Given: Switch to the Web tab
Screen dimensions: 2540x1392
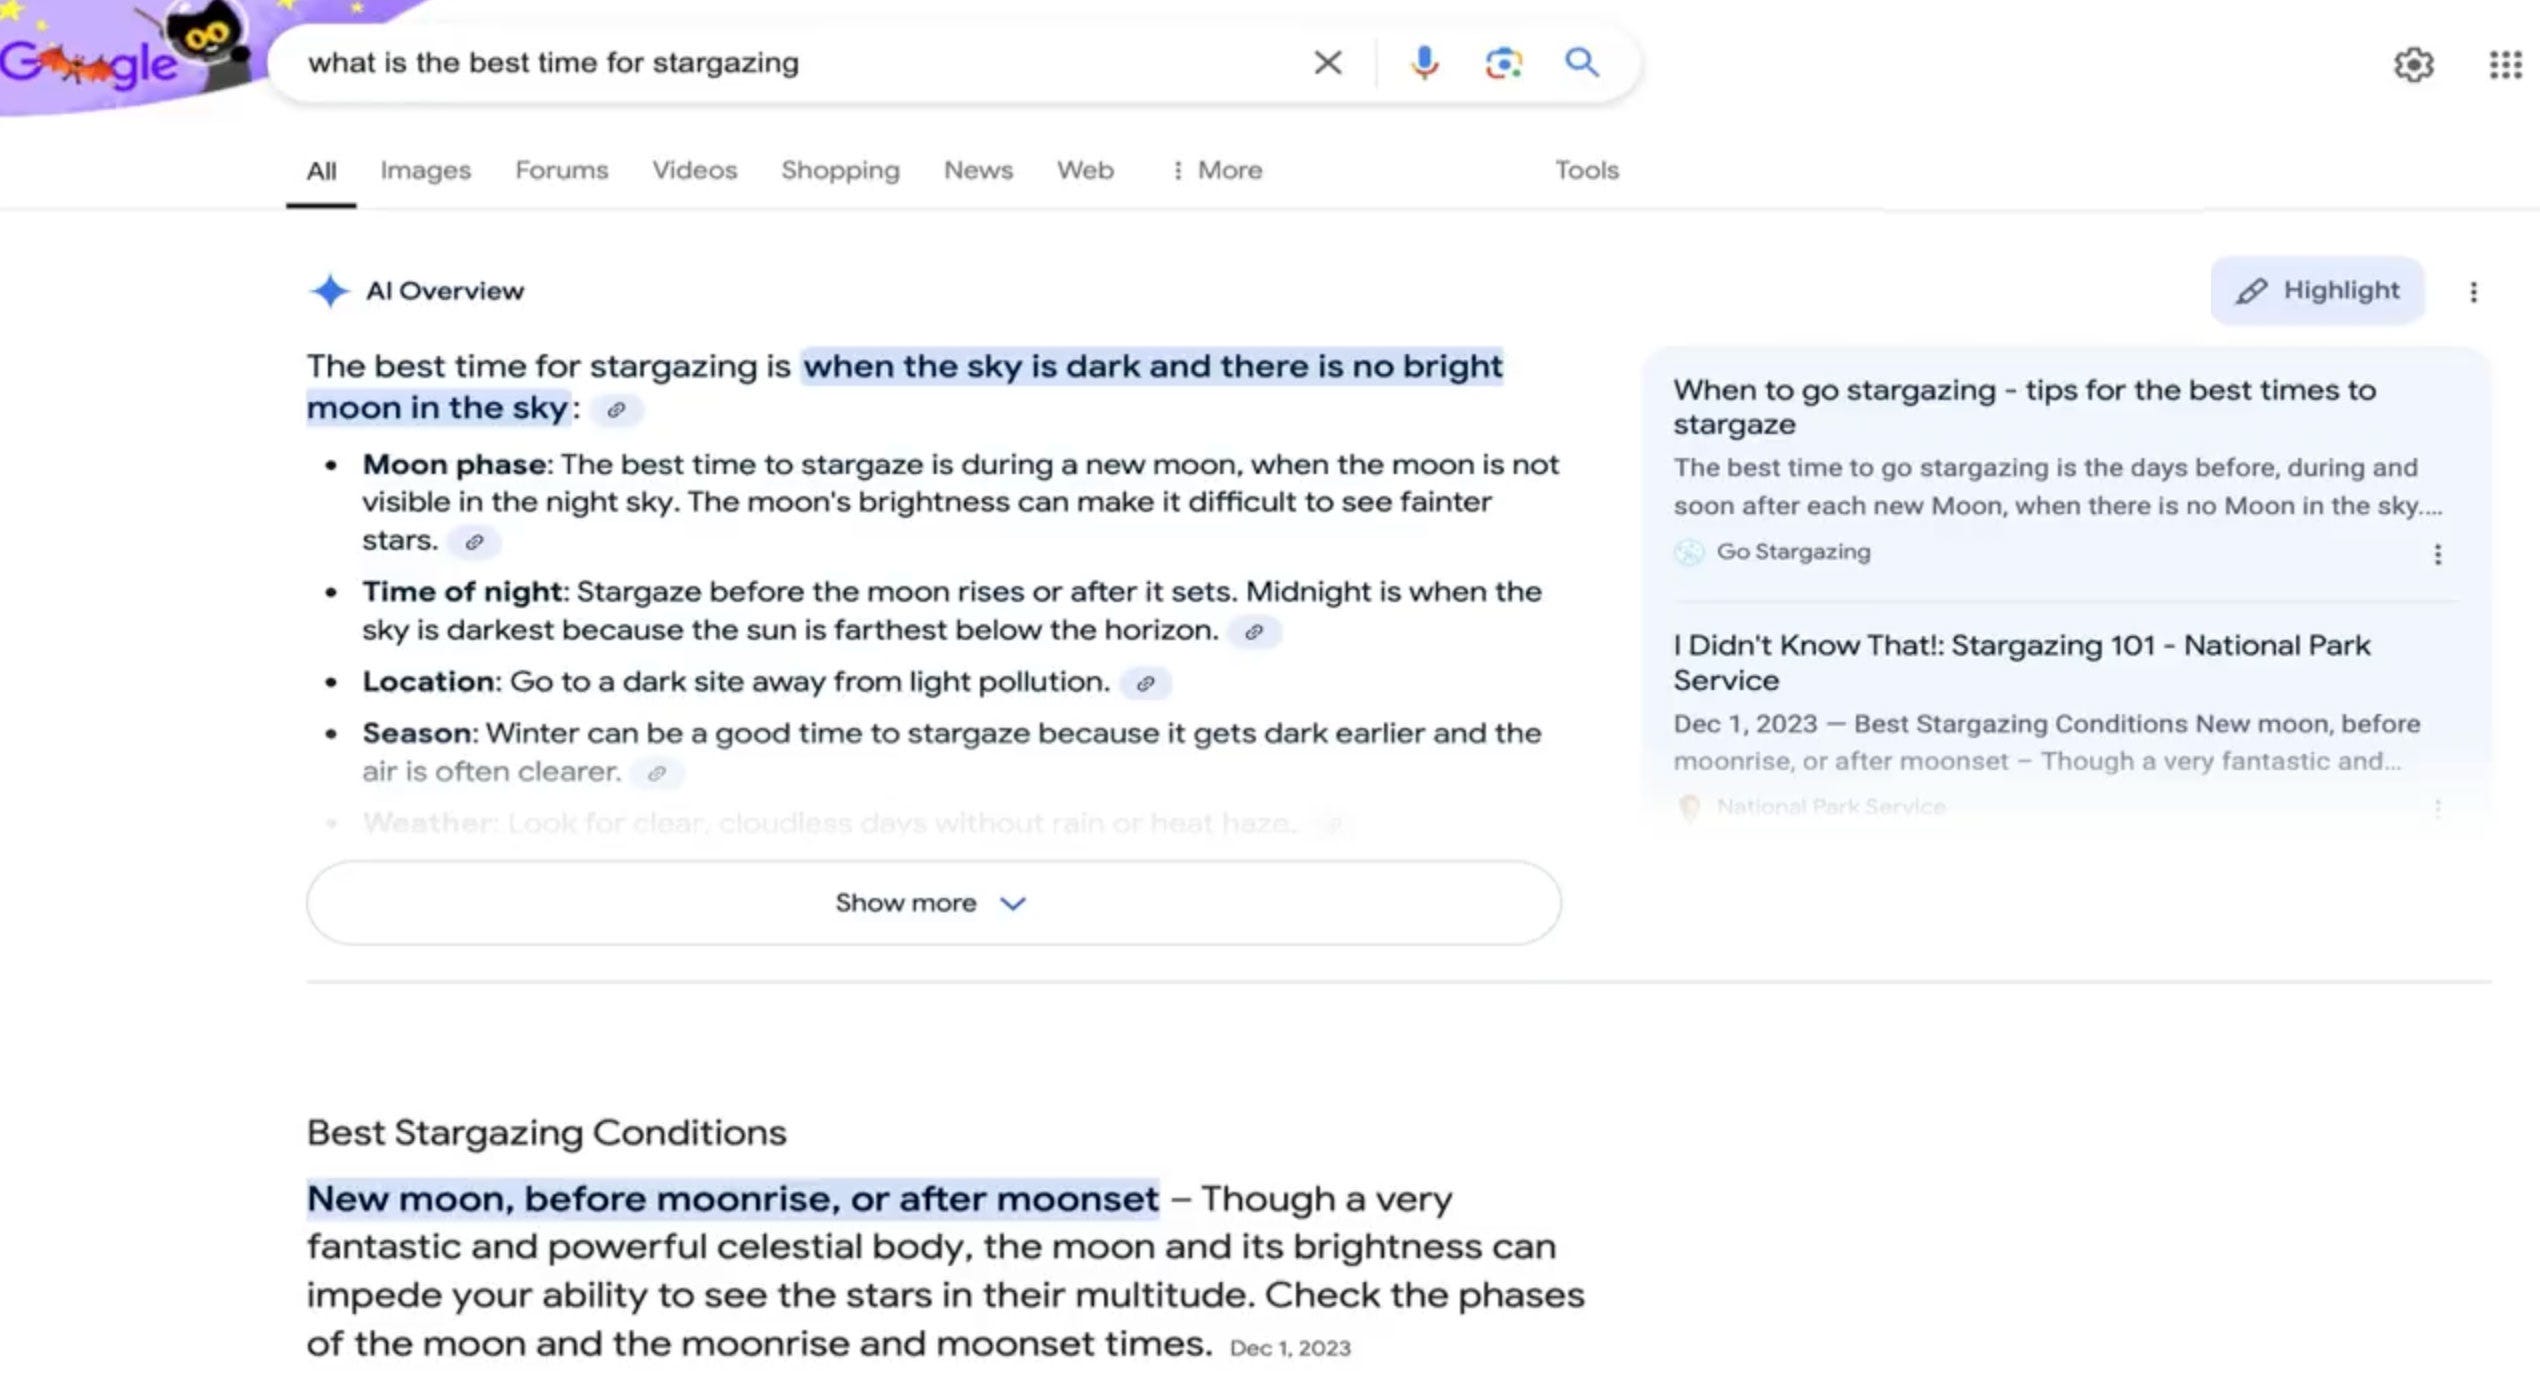Looking at the screenshot, I should [1085, 171].
